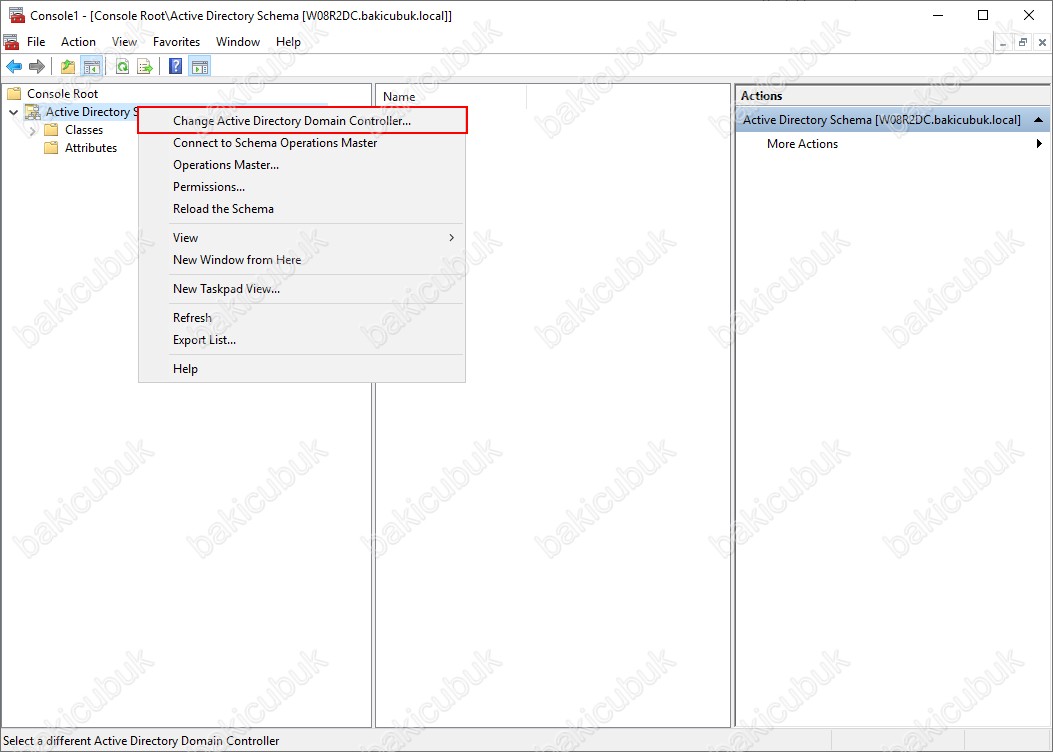Select Reload the Schema
Image resolution: width=1053 pixels, height=752 pixels.
click(x=302, y=209)
